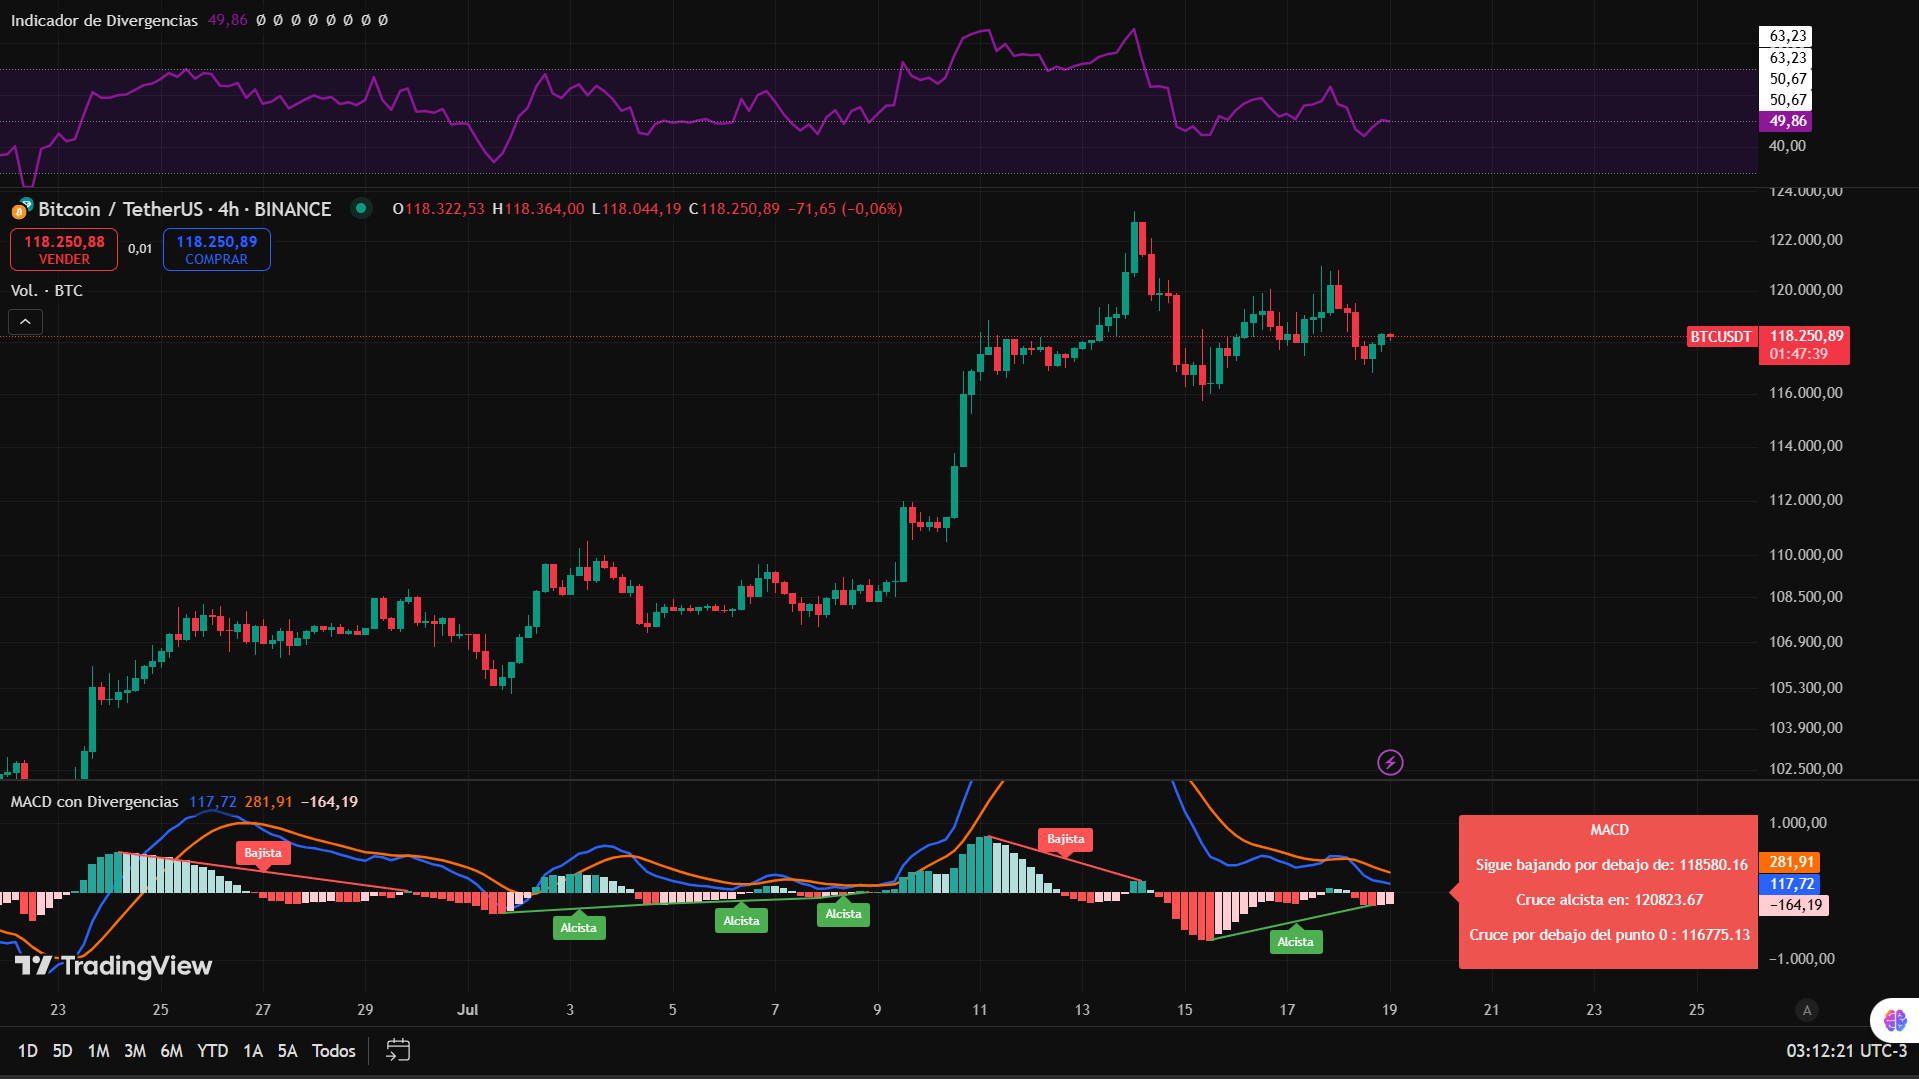This screenshot has width=1919, height=1079.
Task: Select the 6M date range
Action: click(x=172, y=1051)
